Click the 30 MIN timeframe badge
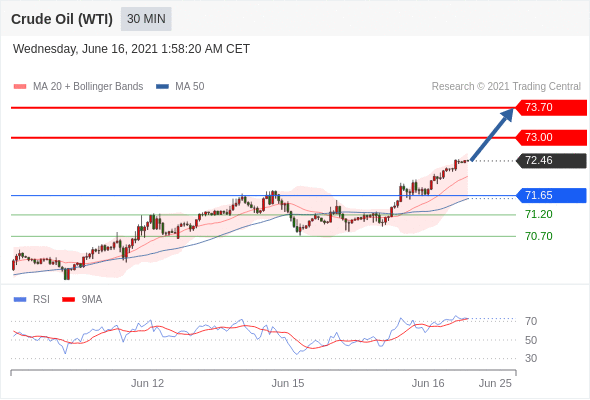This screenshot has width=590, height=400. pos(146,19)
